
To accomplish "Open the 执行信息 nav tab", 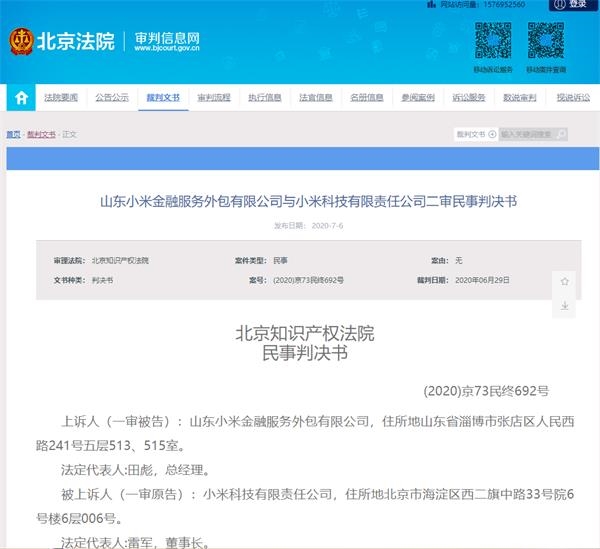I will coord(265,98).
